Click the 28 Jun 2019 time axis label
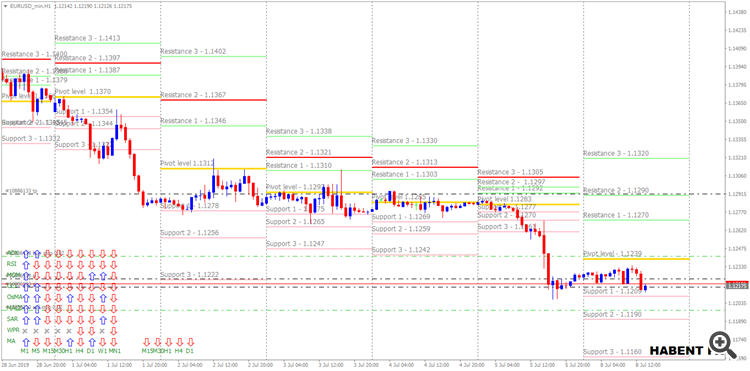This screenshot has height=371, width=750. [15, 365]
